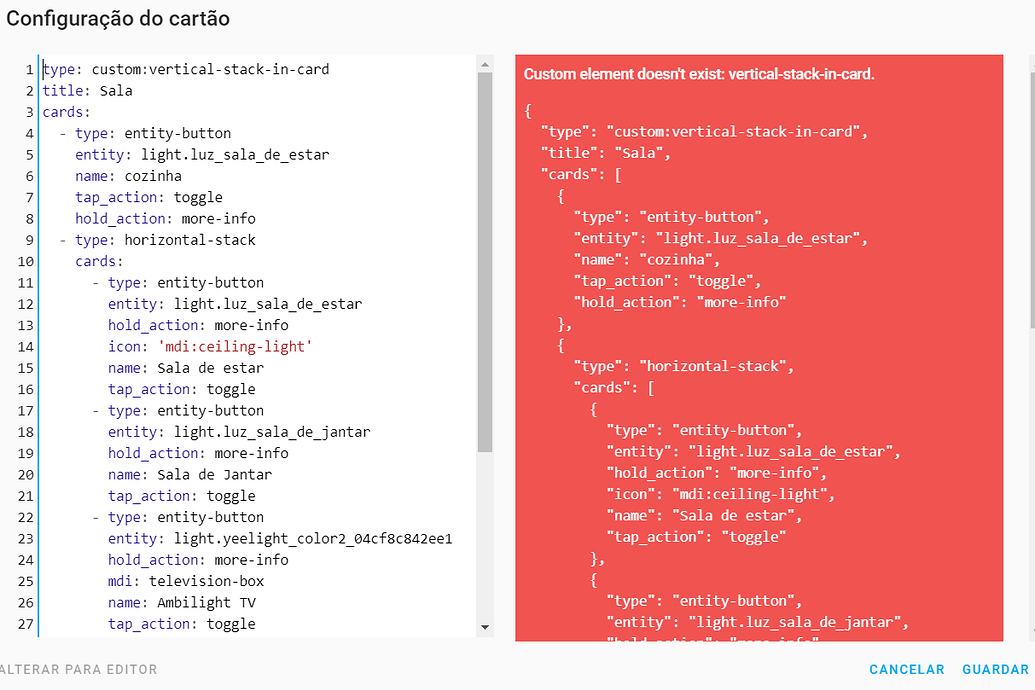
Task: Place cursor on line 1 type custom:vertical-stack-in-card
Action: tap(186, 70)
